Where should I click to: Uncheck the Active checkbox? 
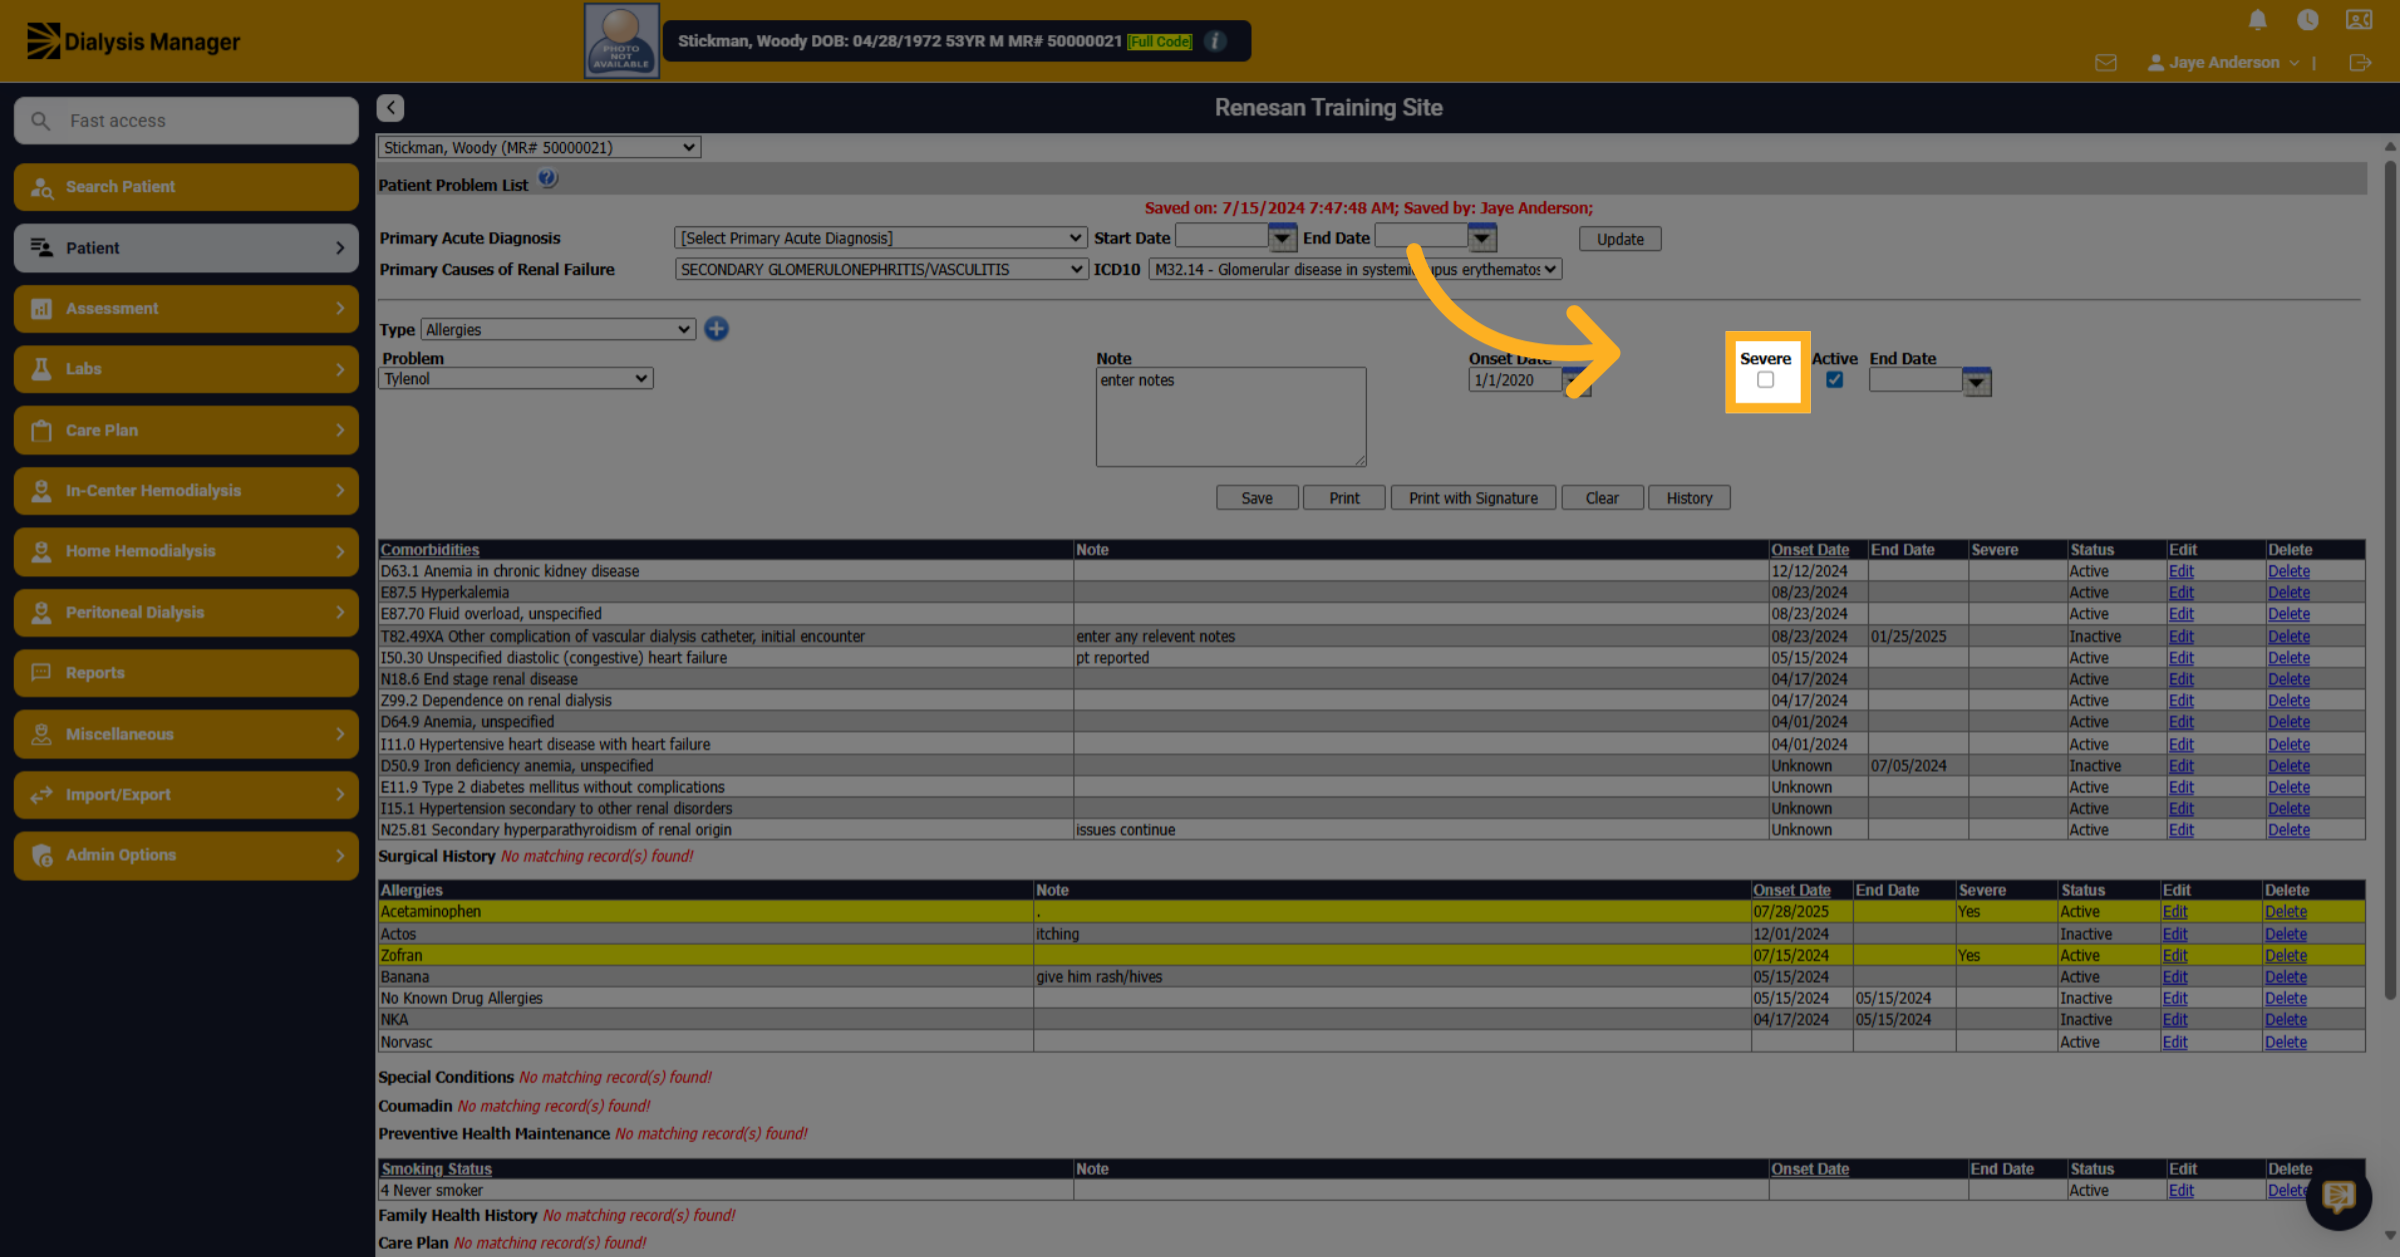click(x=1834, y=380)
